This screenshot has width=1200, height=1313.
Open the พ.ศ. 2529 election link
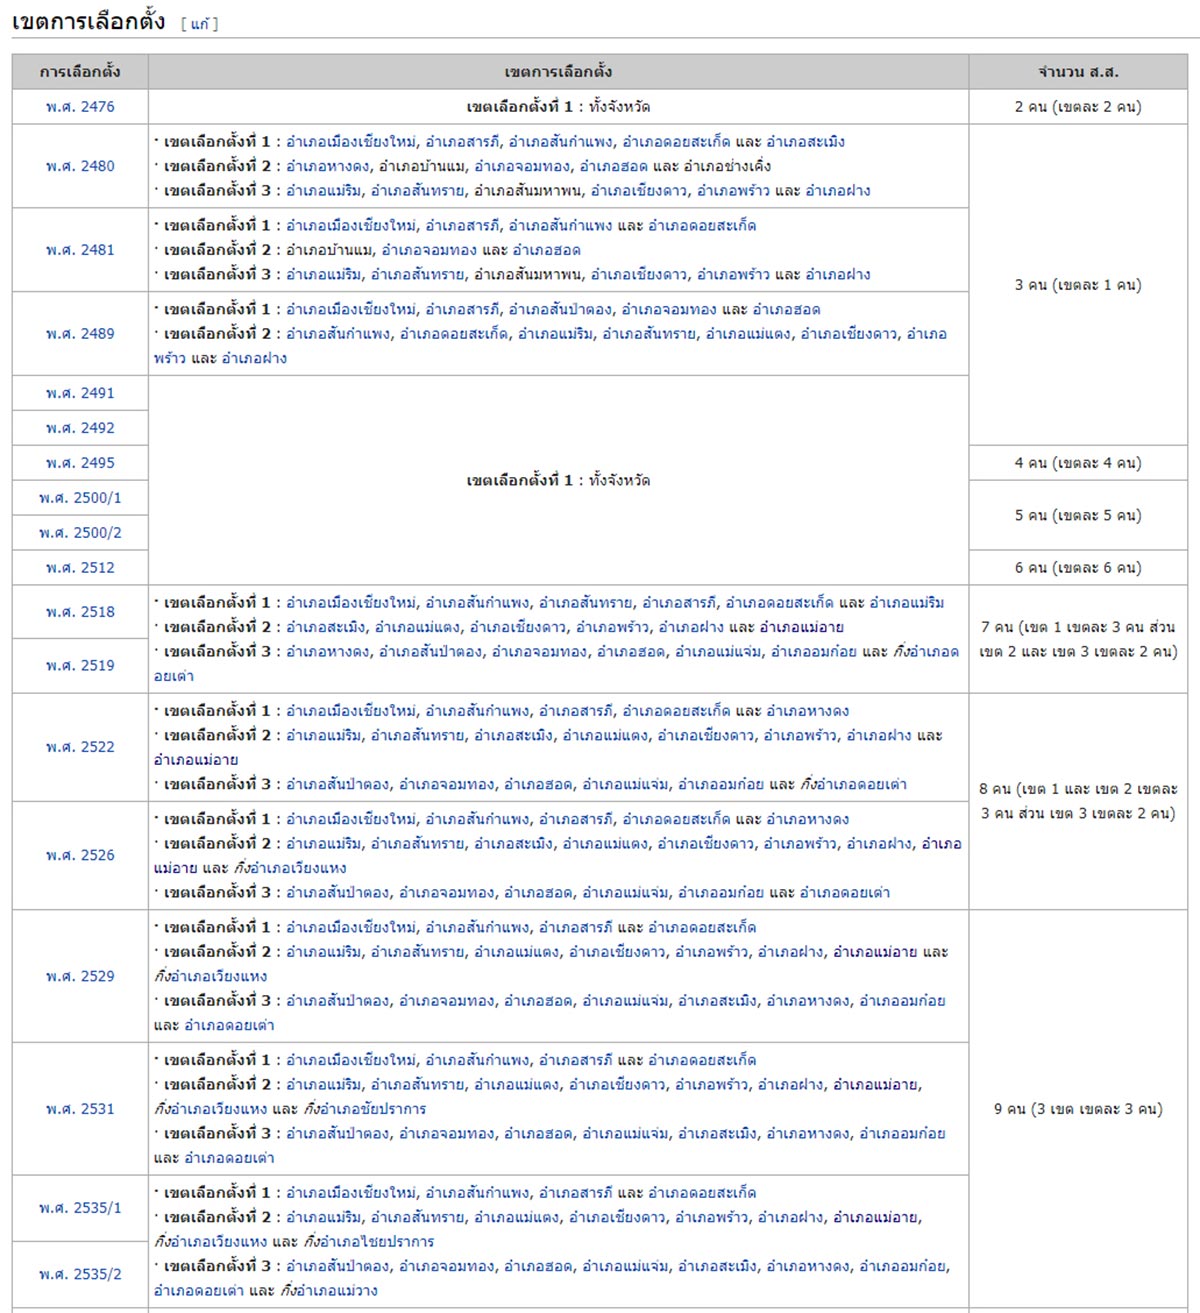coord(80,976)
